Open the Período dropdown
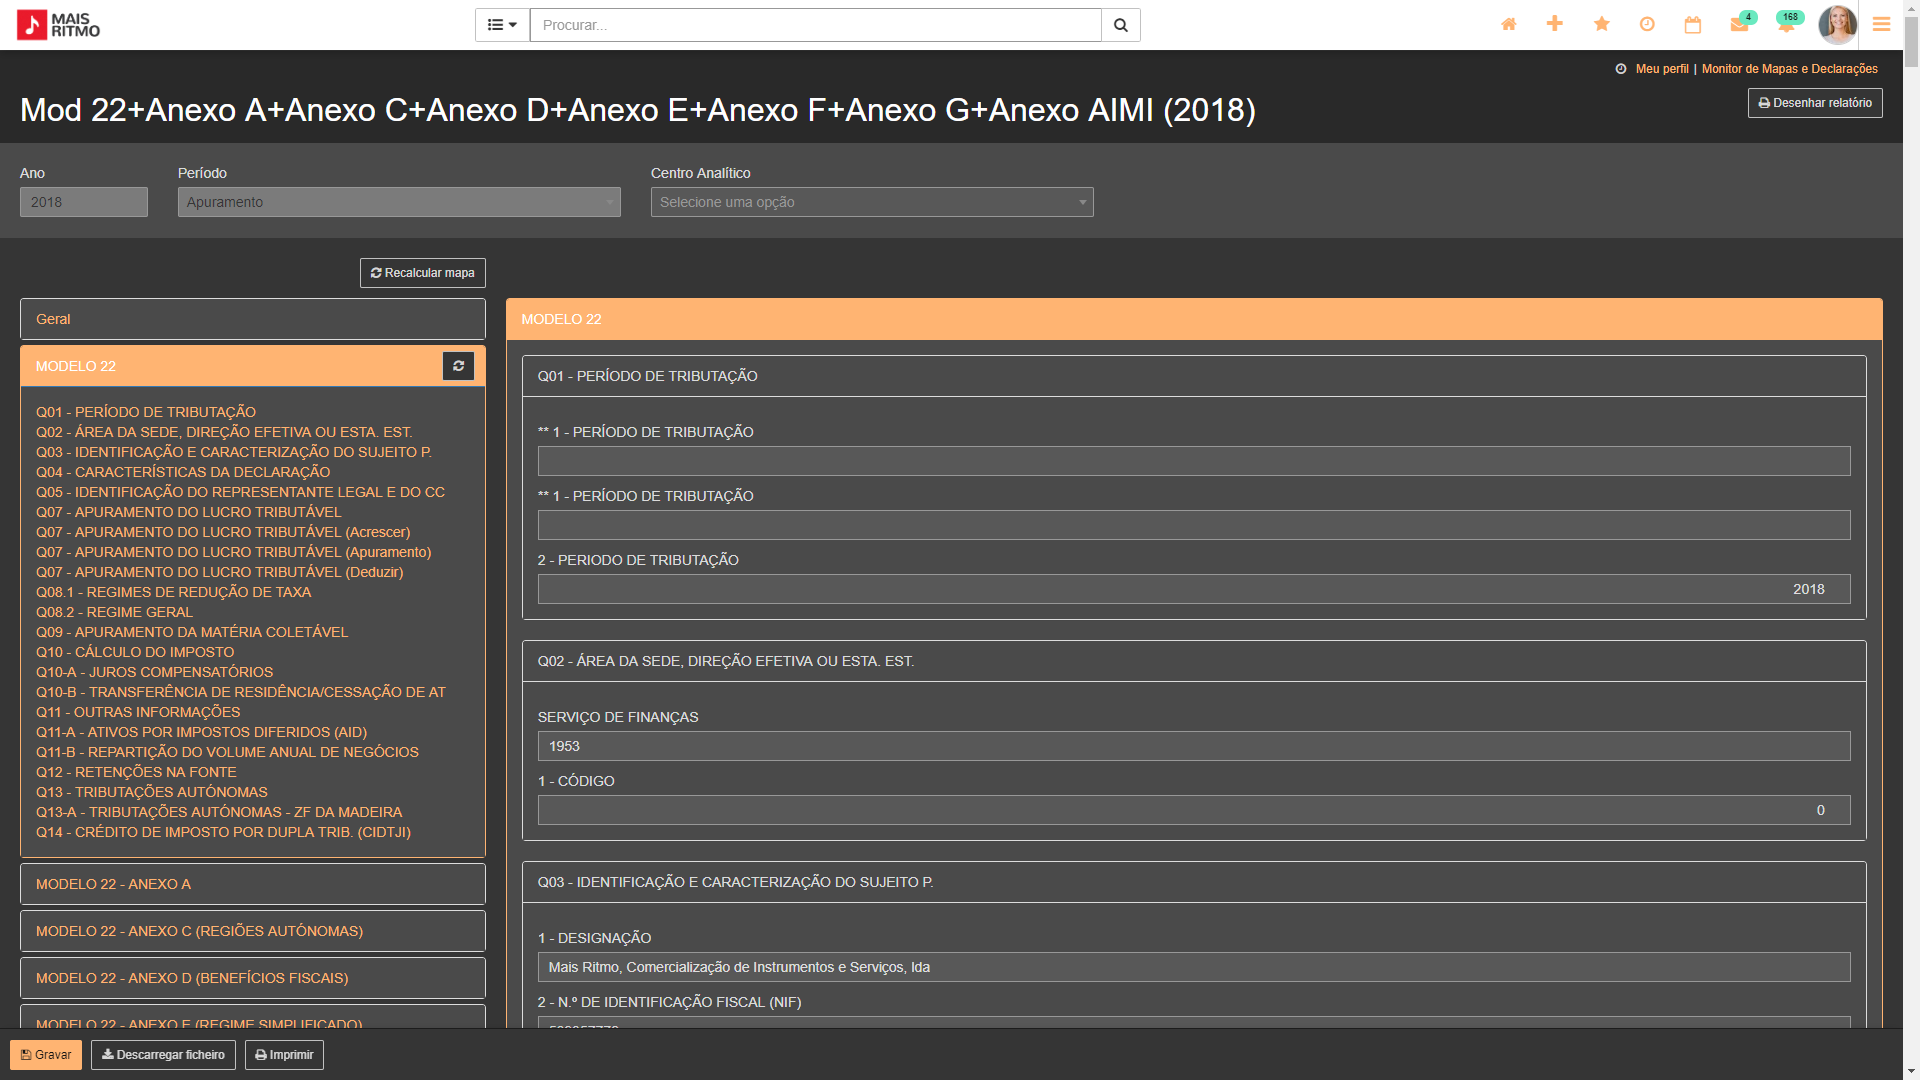This screenshot has width=1920, height=1080. click(x=399, y=202)
